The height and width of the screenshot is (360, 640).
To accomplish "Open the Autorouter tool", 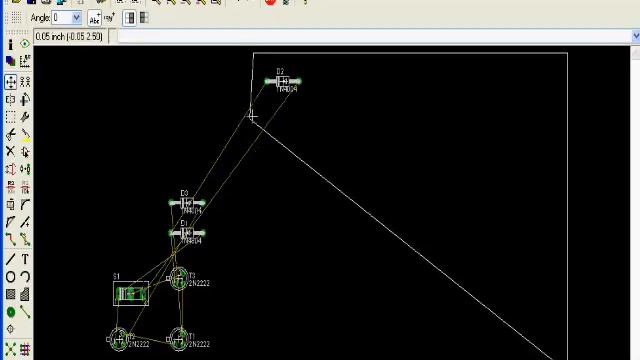I will coord(25,349).
